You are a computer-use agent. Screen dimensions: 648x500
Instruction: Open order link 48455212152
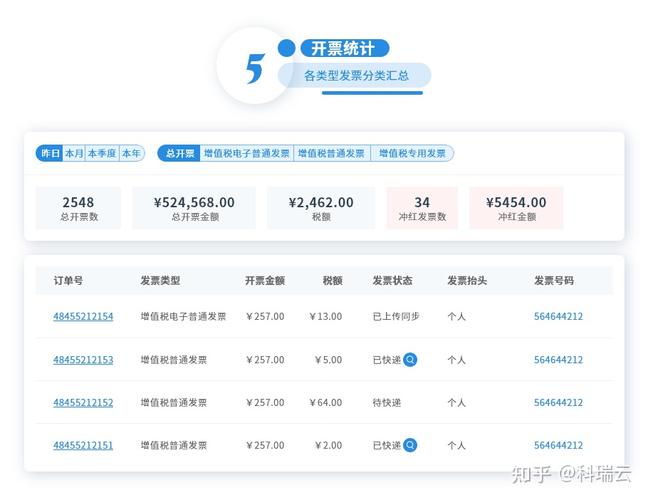point(83,402)
